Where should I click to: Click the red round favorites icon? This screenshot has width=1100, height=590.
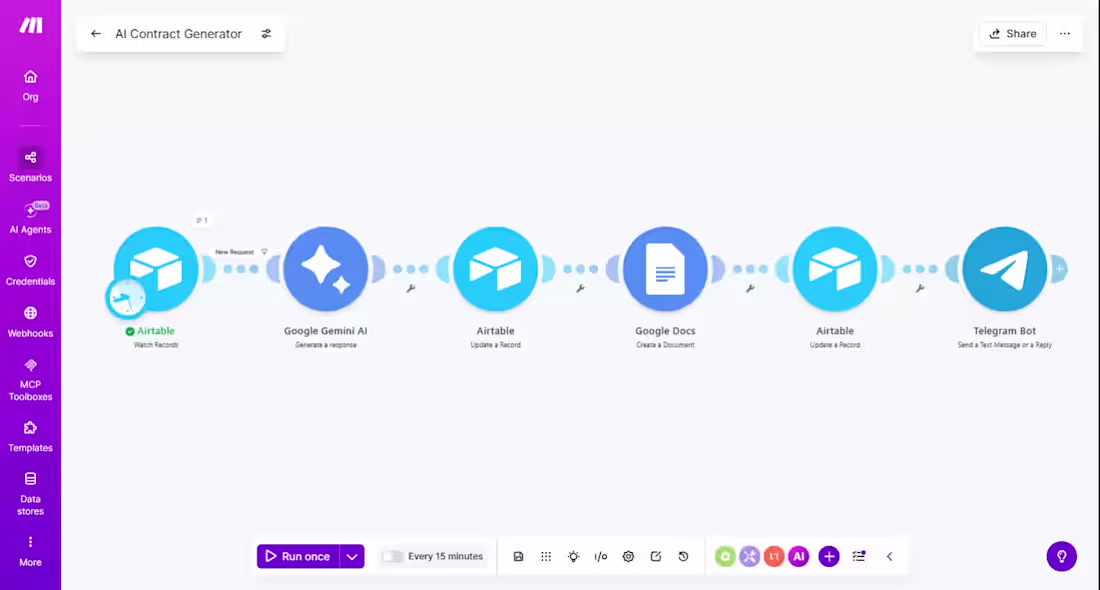774,556
